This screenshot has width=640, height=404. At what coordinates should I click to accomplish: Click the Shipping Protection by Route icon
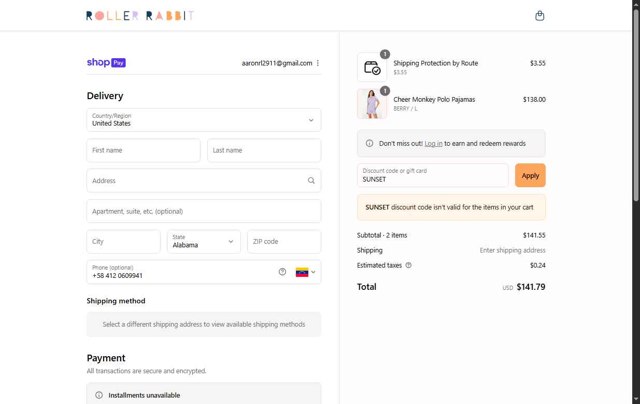click(x=372, y=67)
